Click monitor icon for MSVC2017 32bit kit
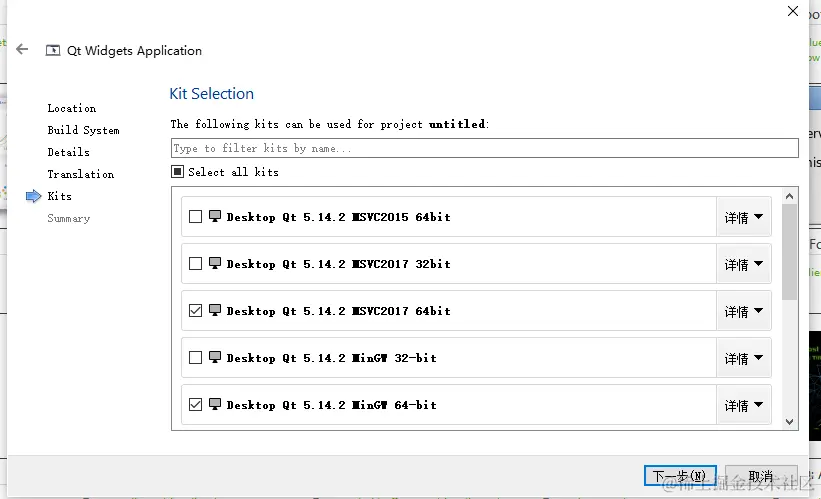 215,263
